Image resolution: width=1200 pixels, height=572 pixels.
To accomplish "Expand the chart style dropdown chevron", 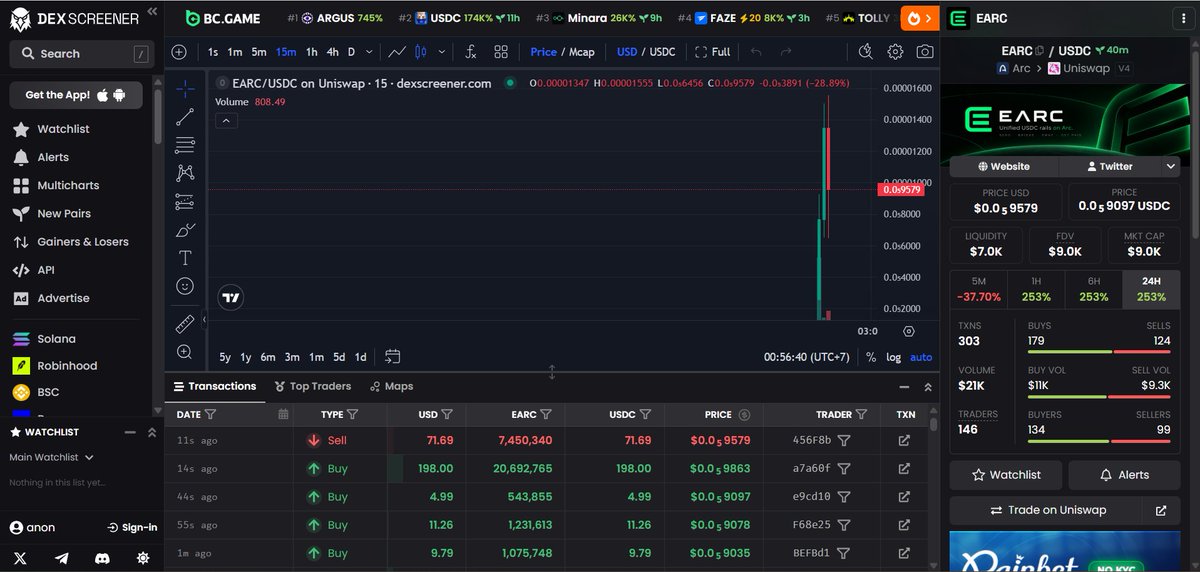I will [440, 52].
